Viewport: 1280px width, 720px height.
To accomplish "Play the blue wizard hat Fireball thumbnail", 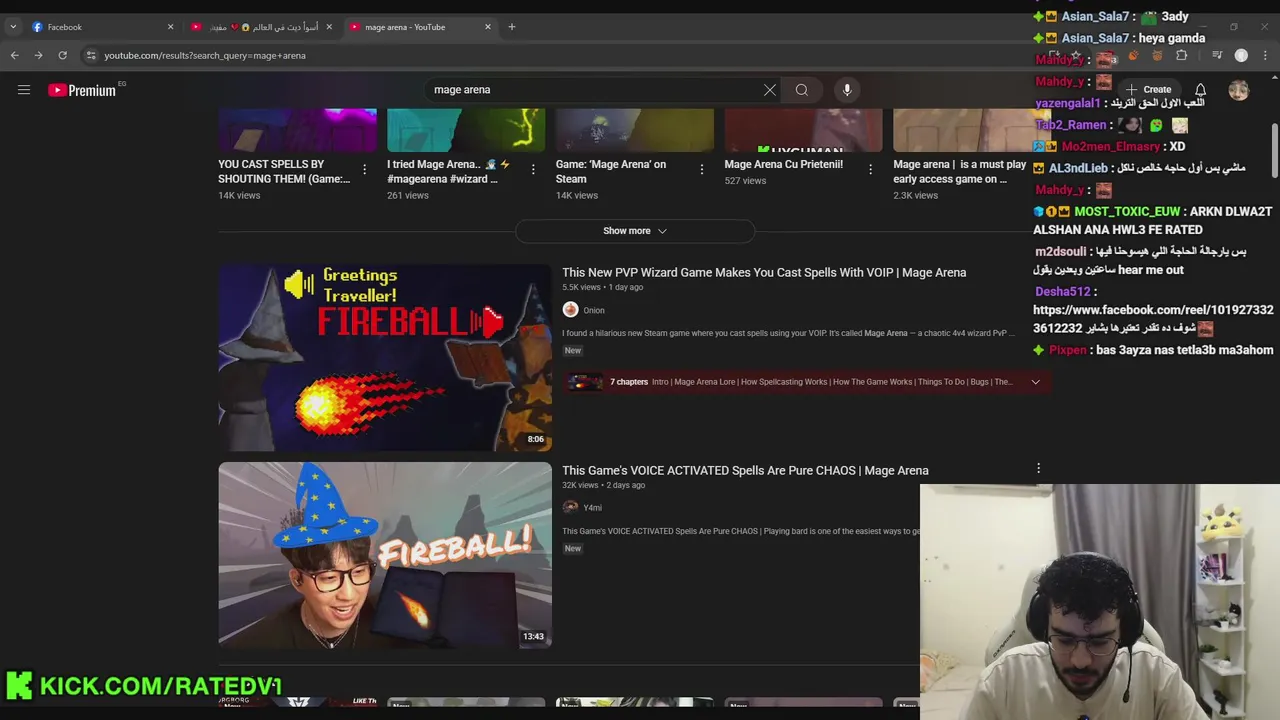I will coord(385,555).
